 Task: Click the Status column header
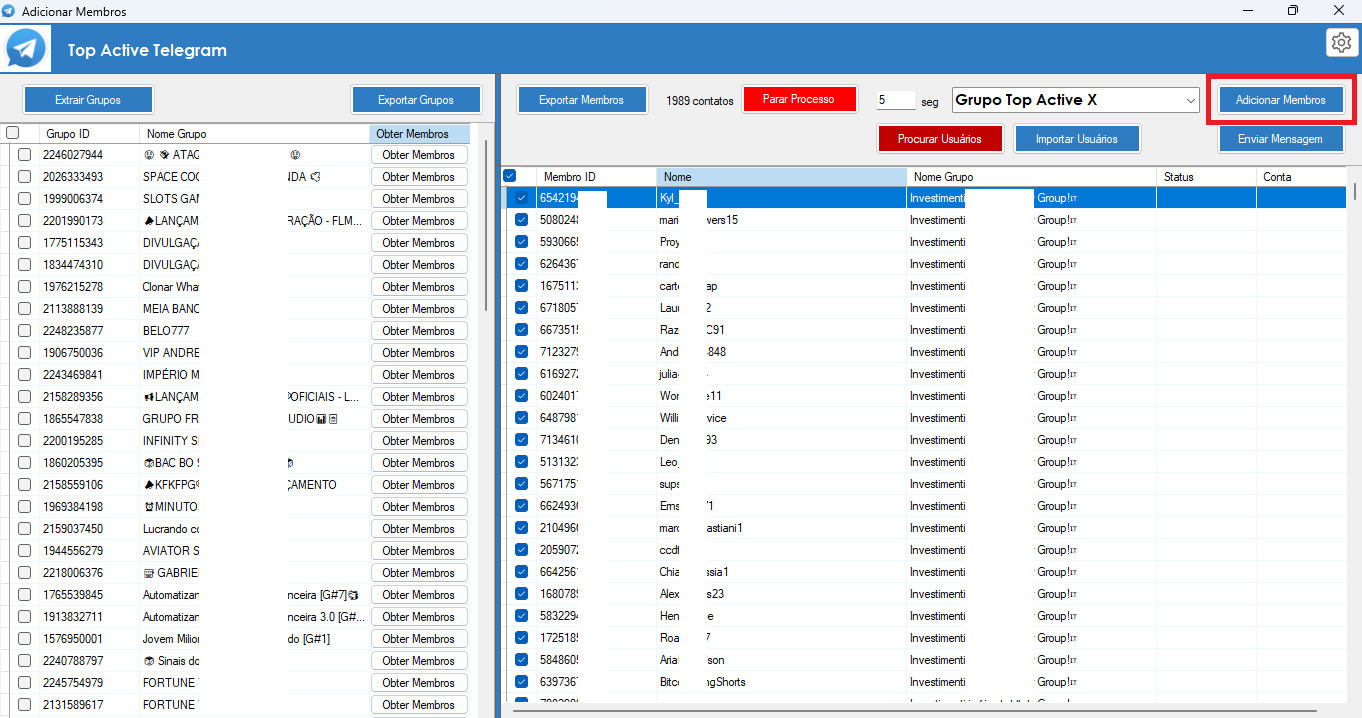[x=1206, y=177]
